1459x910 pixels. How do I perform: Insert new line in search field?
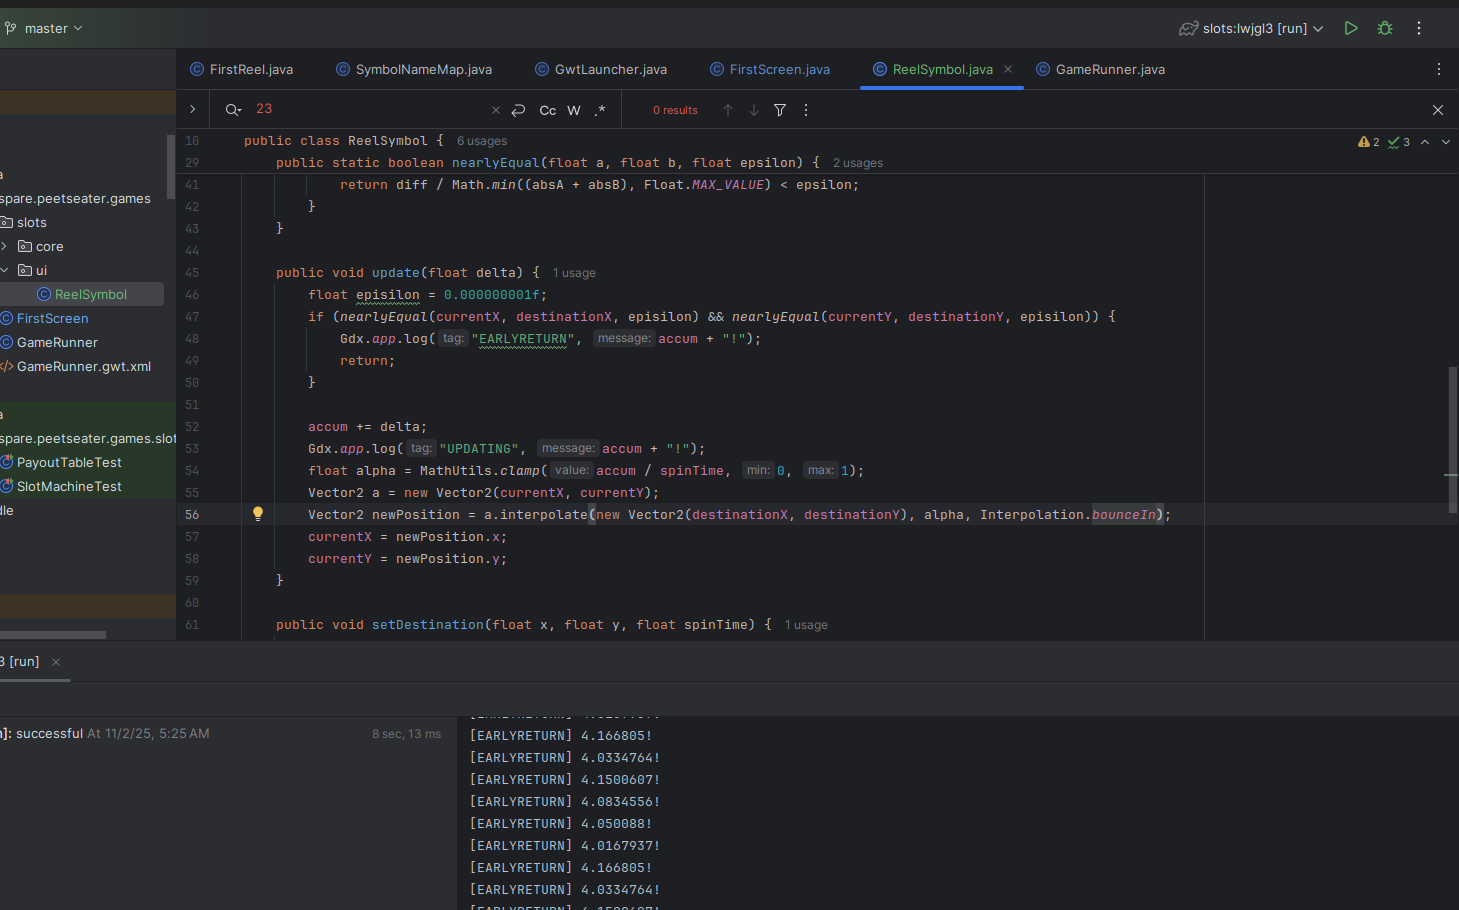(x=518, y=110)
